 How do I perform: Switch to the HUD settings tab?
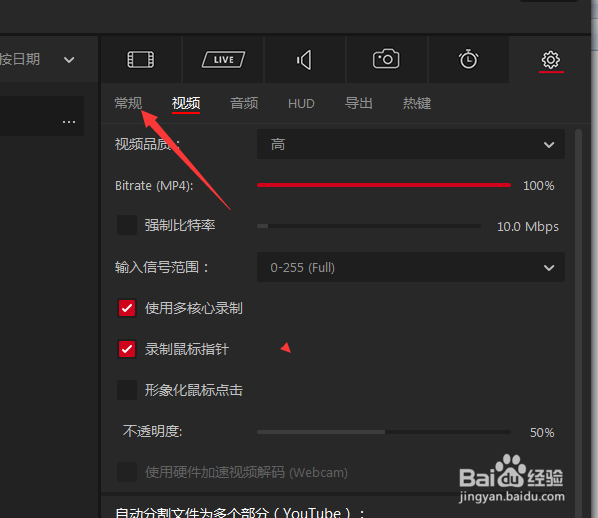(301, 103)
